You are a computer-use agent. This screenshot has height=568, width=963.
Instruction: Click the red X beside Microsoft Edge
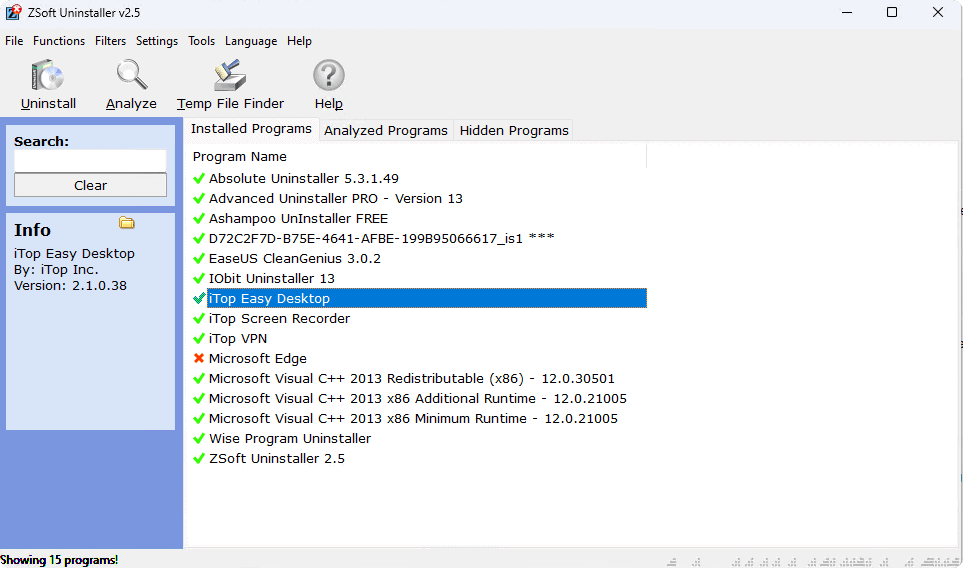[198, 359]
